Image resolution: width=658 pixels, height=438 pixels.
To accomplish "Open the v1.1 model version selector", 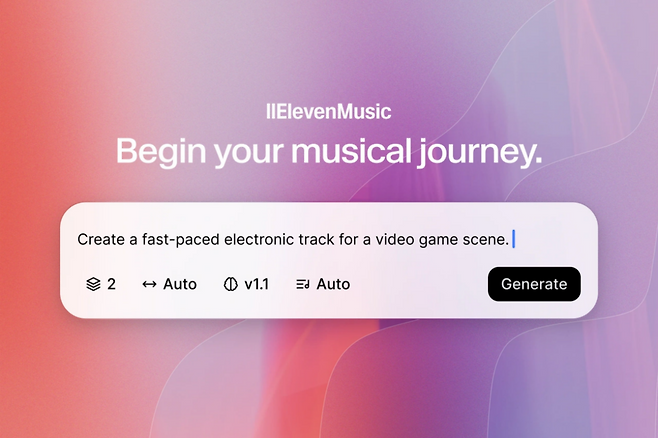I will (x=256, y=284).
